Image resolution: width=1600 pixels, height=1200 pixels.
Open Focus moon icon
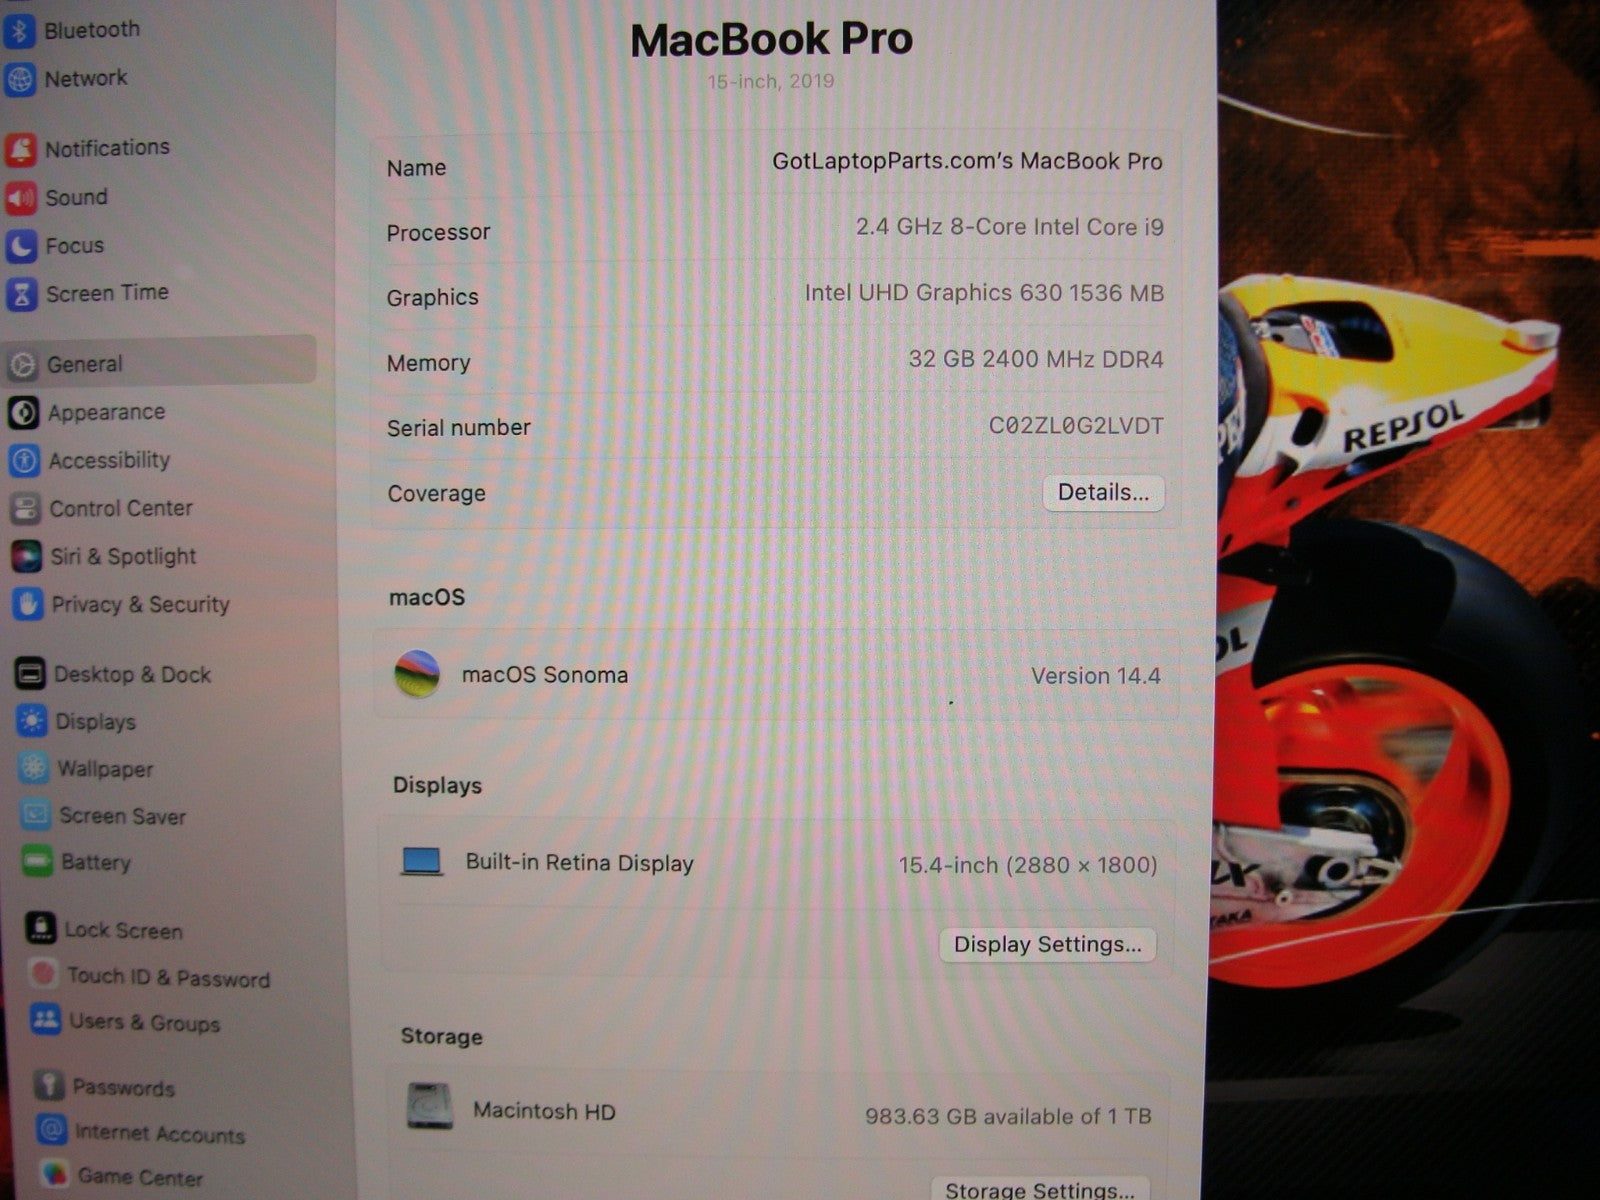pyautogui.click(x=21, y=246)
